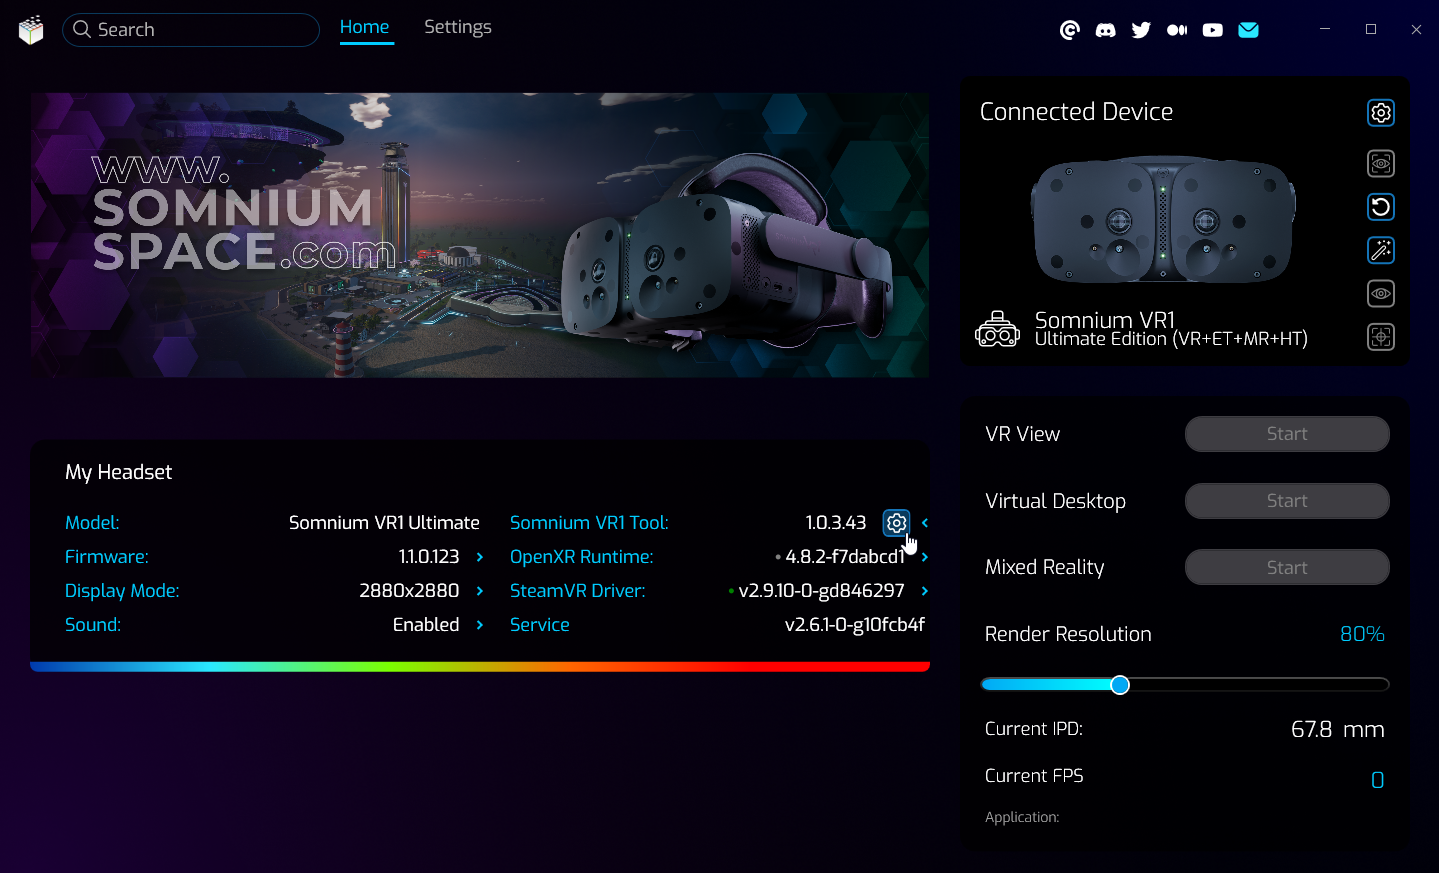Screen dimensions: 1439x873
Task: Click the Somnium Space banner image
Action: click(x=480, y=235)
